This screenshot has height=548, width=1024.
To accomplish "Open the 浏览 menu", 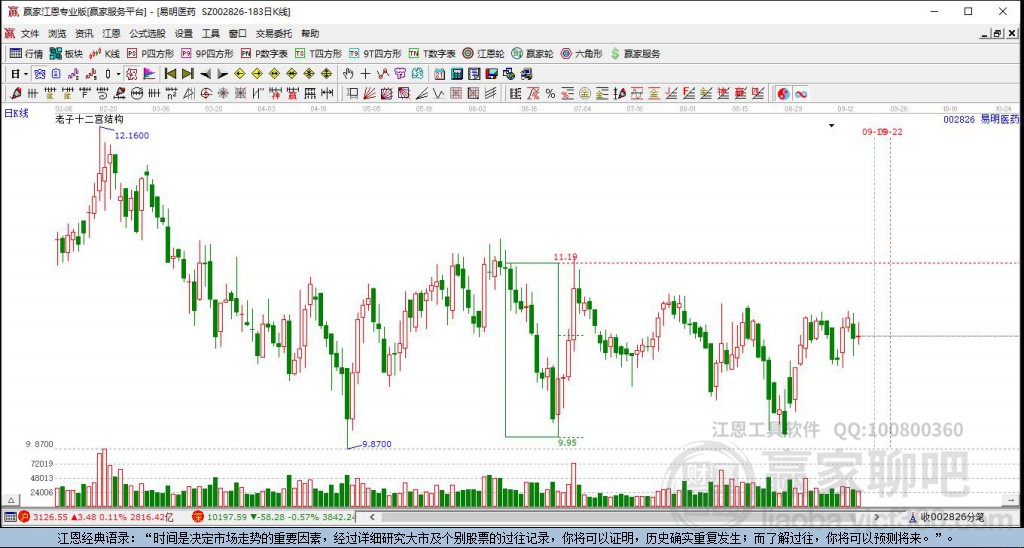I will pos(57,33).
